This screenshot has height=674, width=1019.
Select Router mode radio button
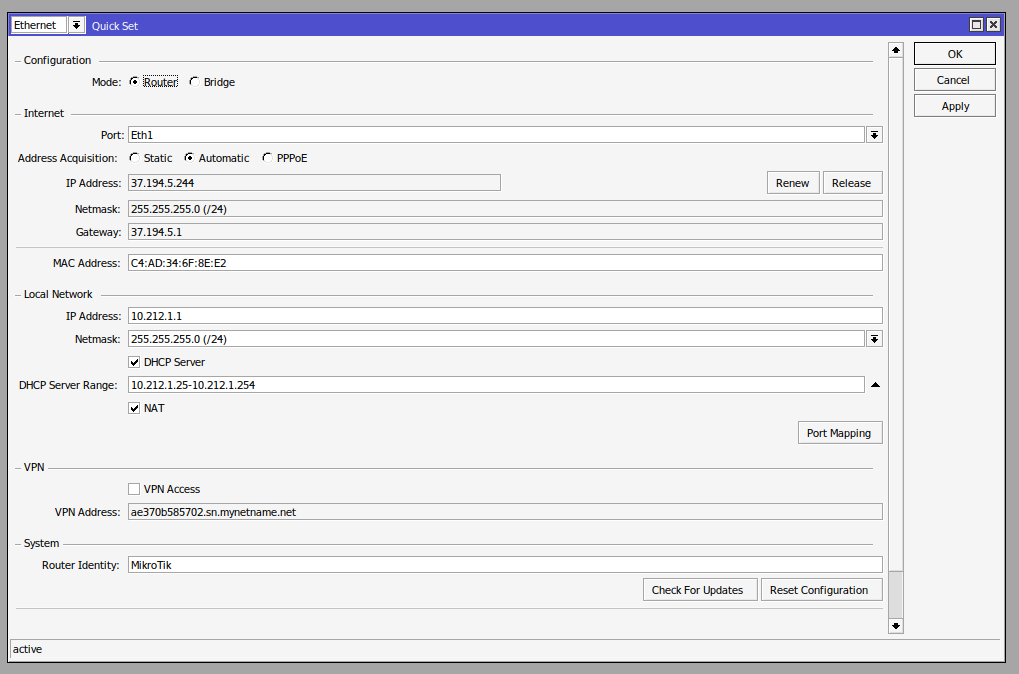pos(134,82)
